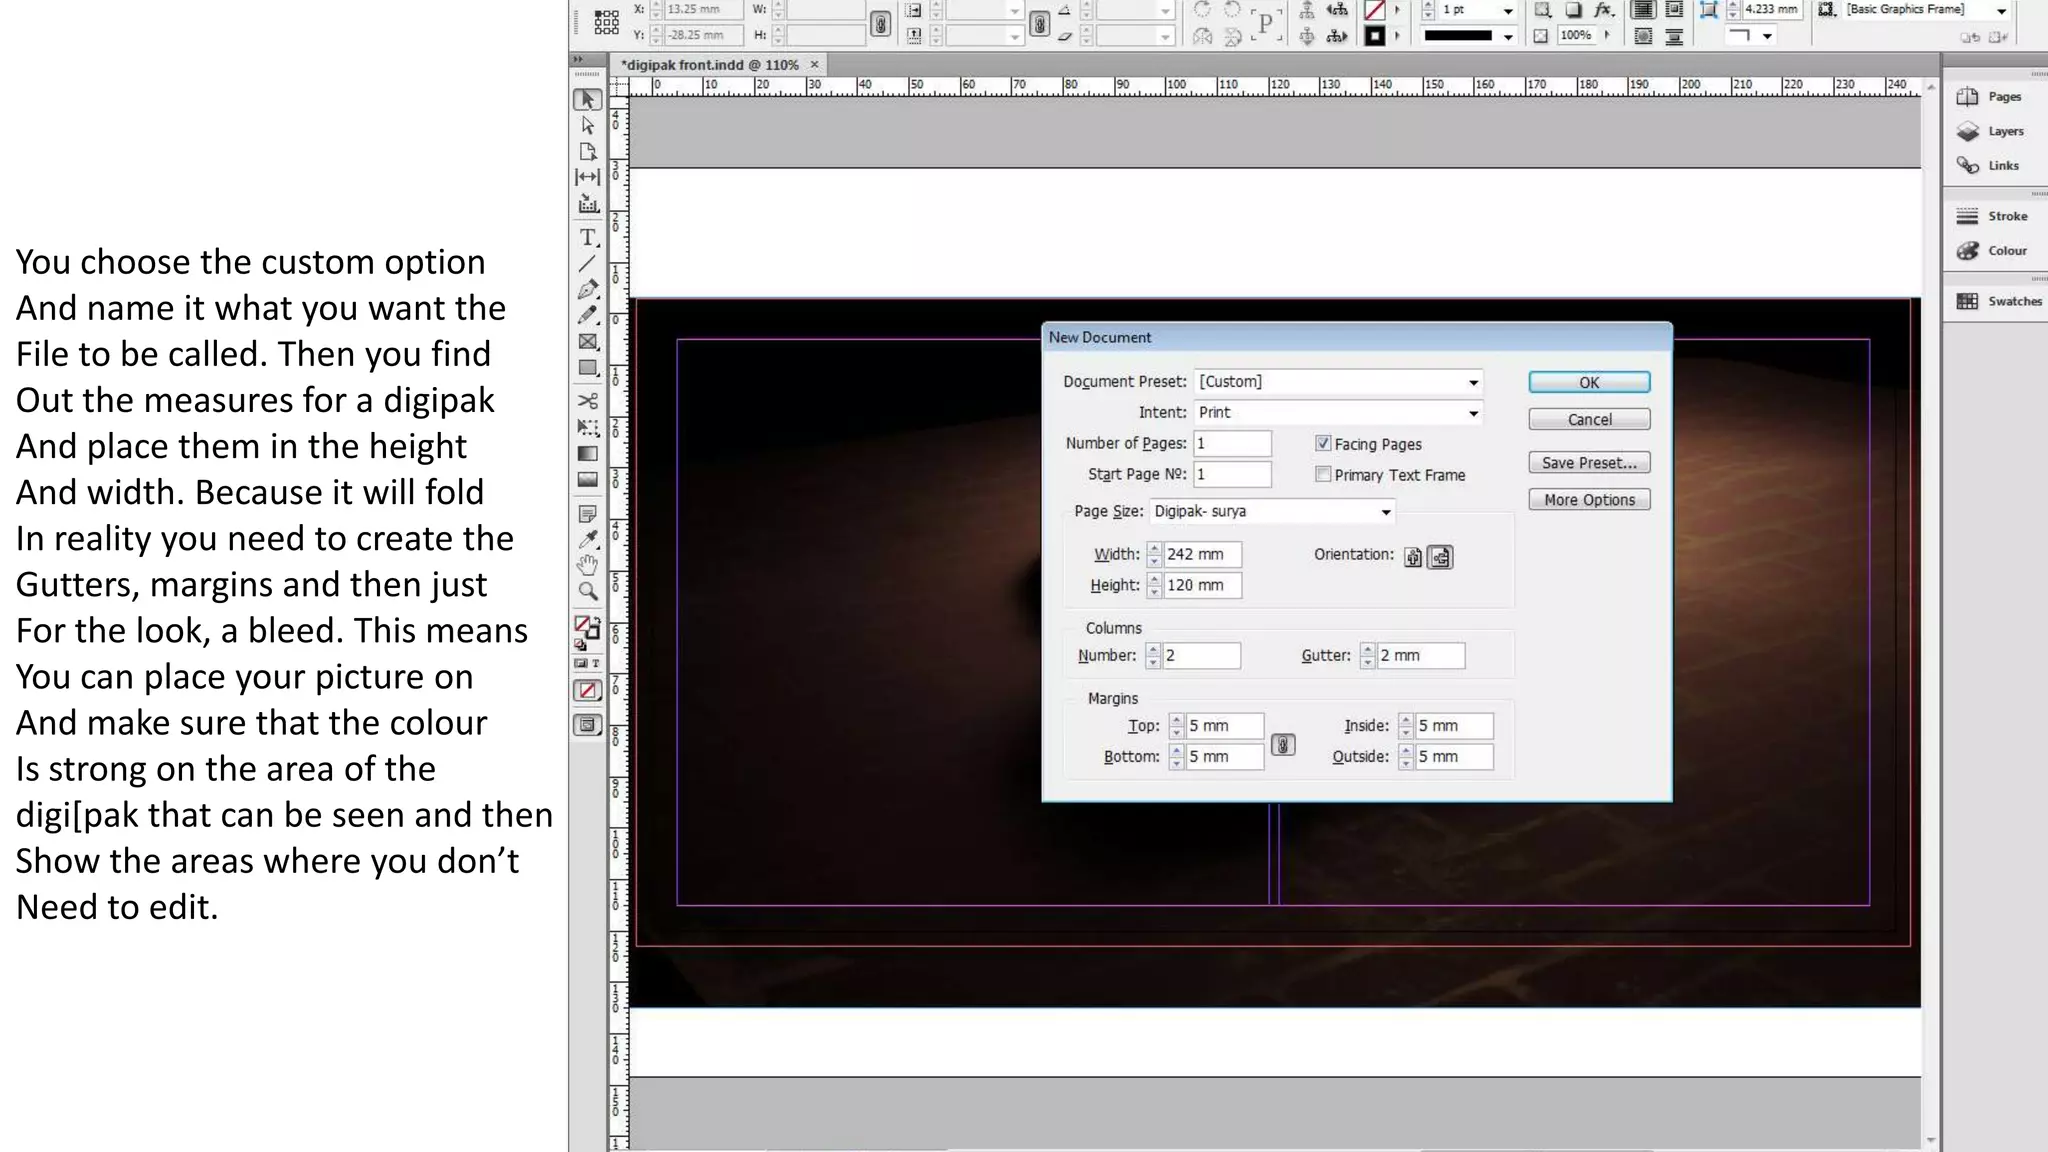Toggle constrain scale proportions link

pyautogui.click(x=1039, y=24)
